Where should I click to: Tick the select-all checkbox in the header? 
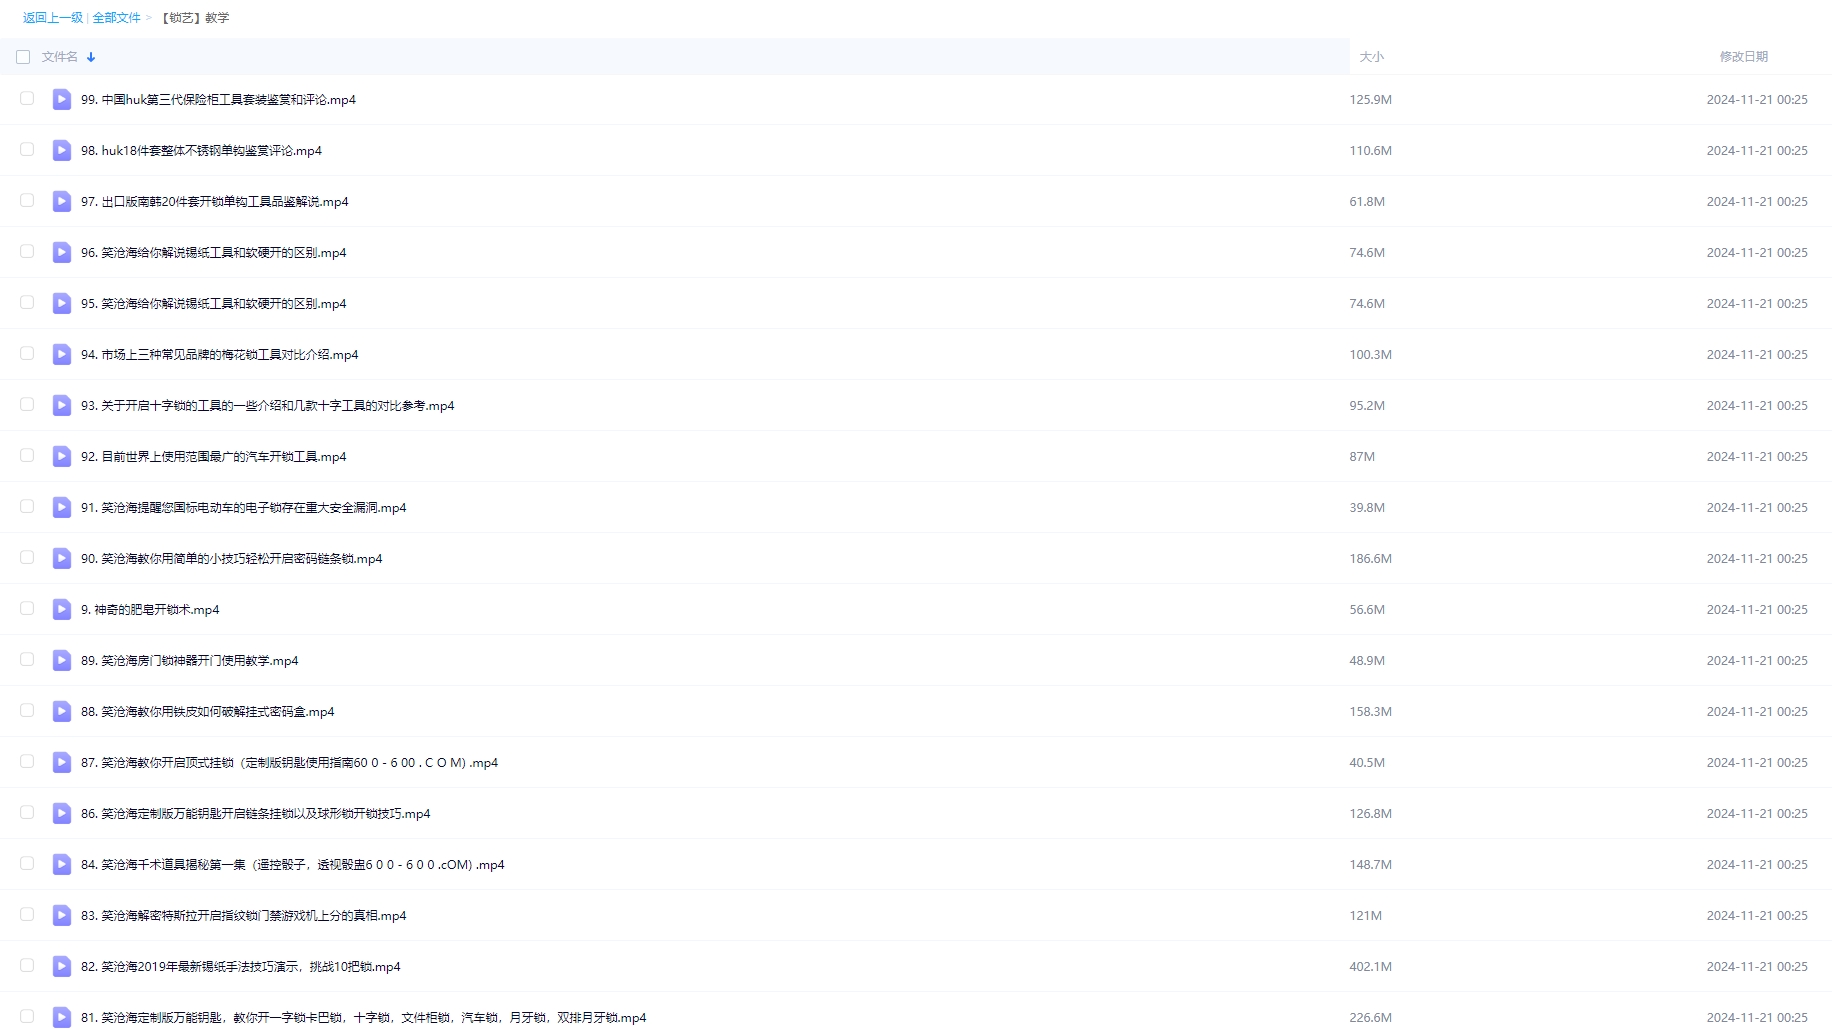point(23,57)
